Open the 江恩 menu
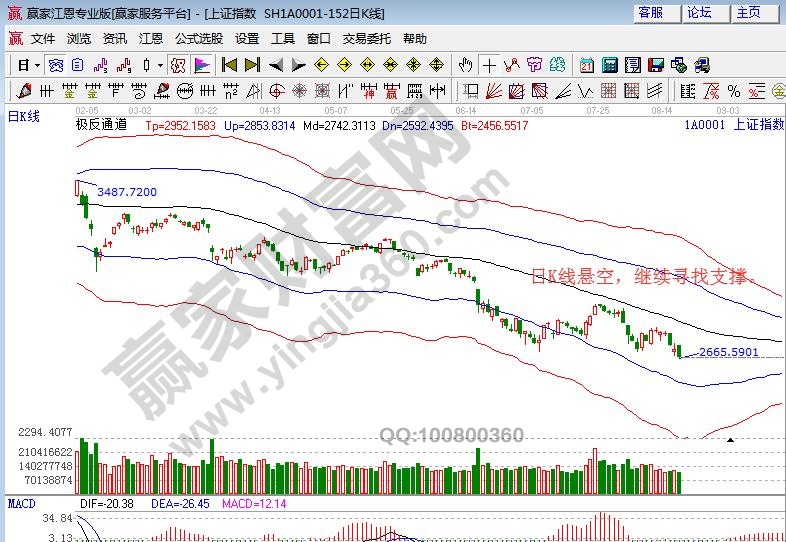This screenshot has height=542, width=786. coord(150,39)
